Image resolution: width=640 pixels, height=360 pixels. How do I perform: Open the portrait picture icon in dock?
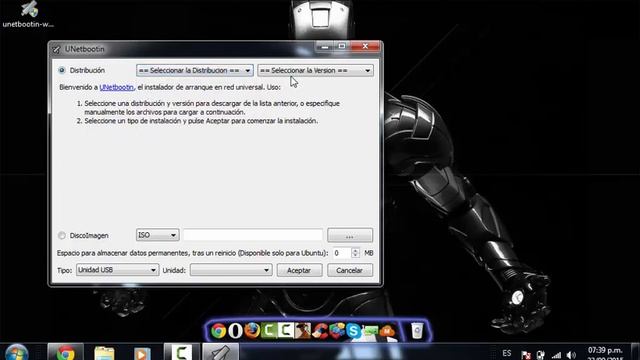click(x=302, y=331)
